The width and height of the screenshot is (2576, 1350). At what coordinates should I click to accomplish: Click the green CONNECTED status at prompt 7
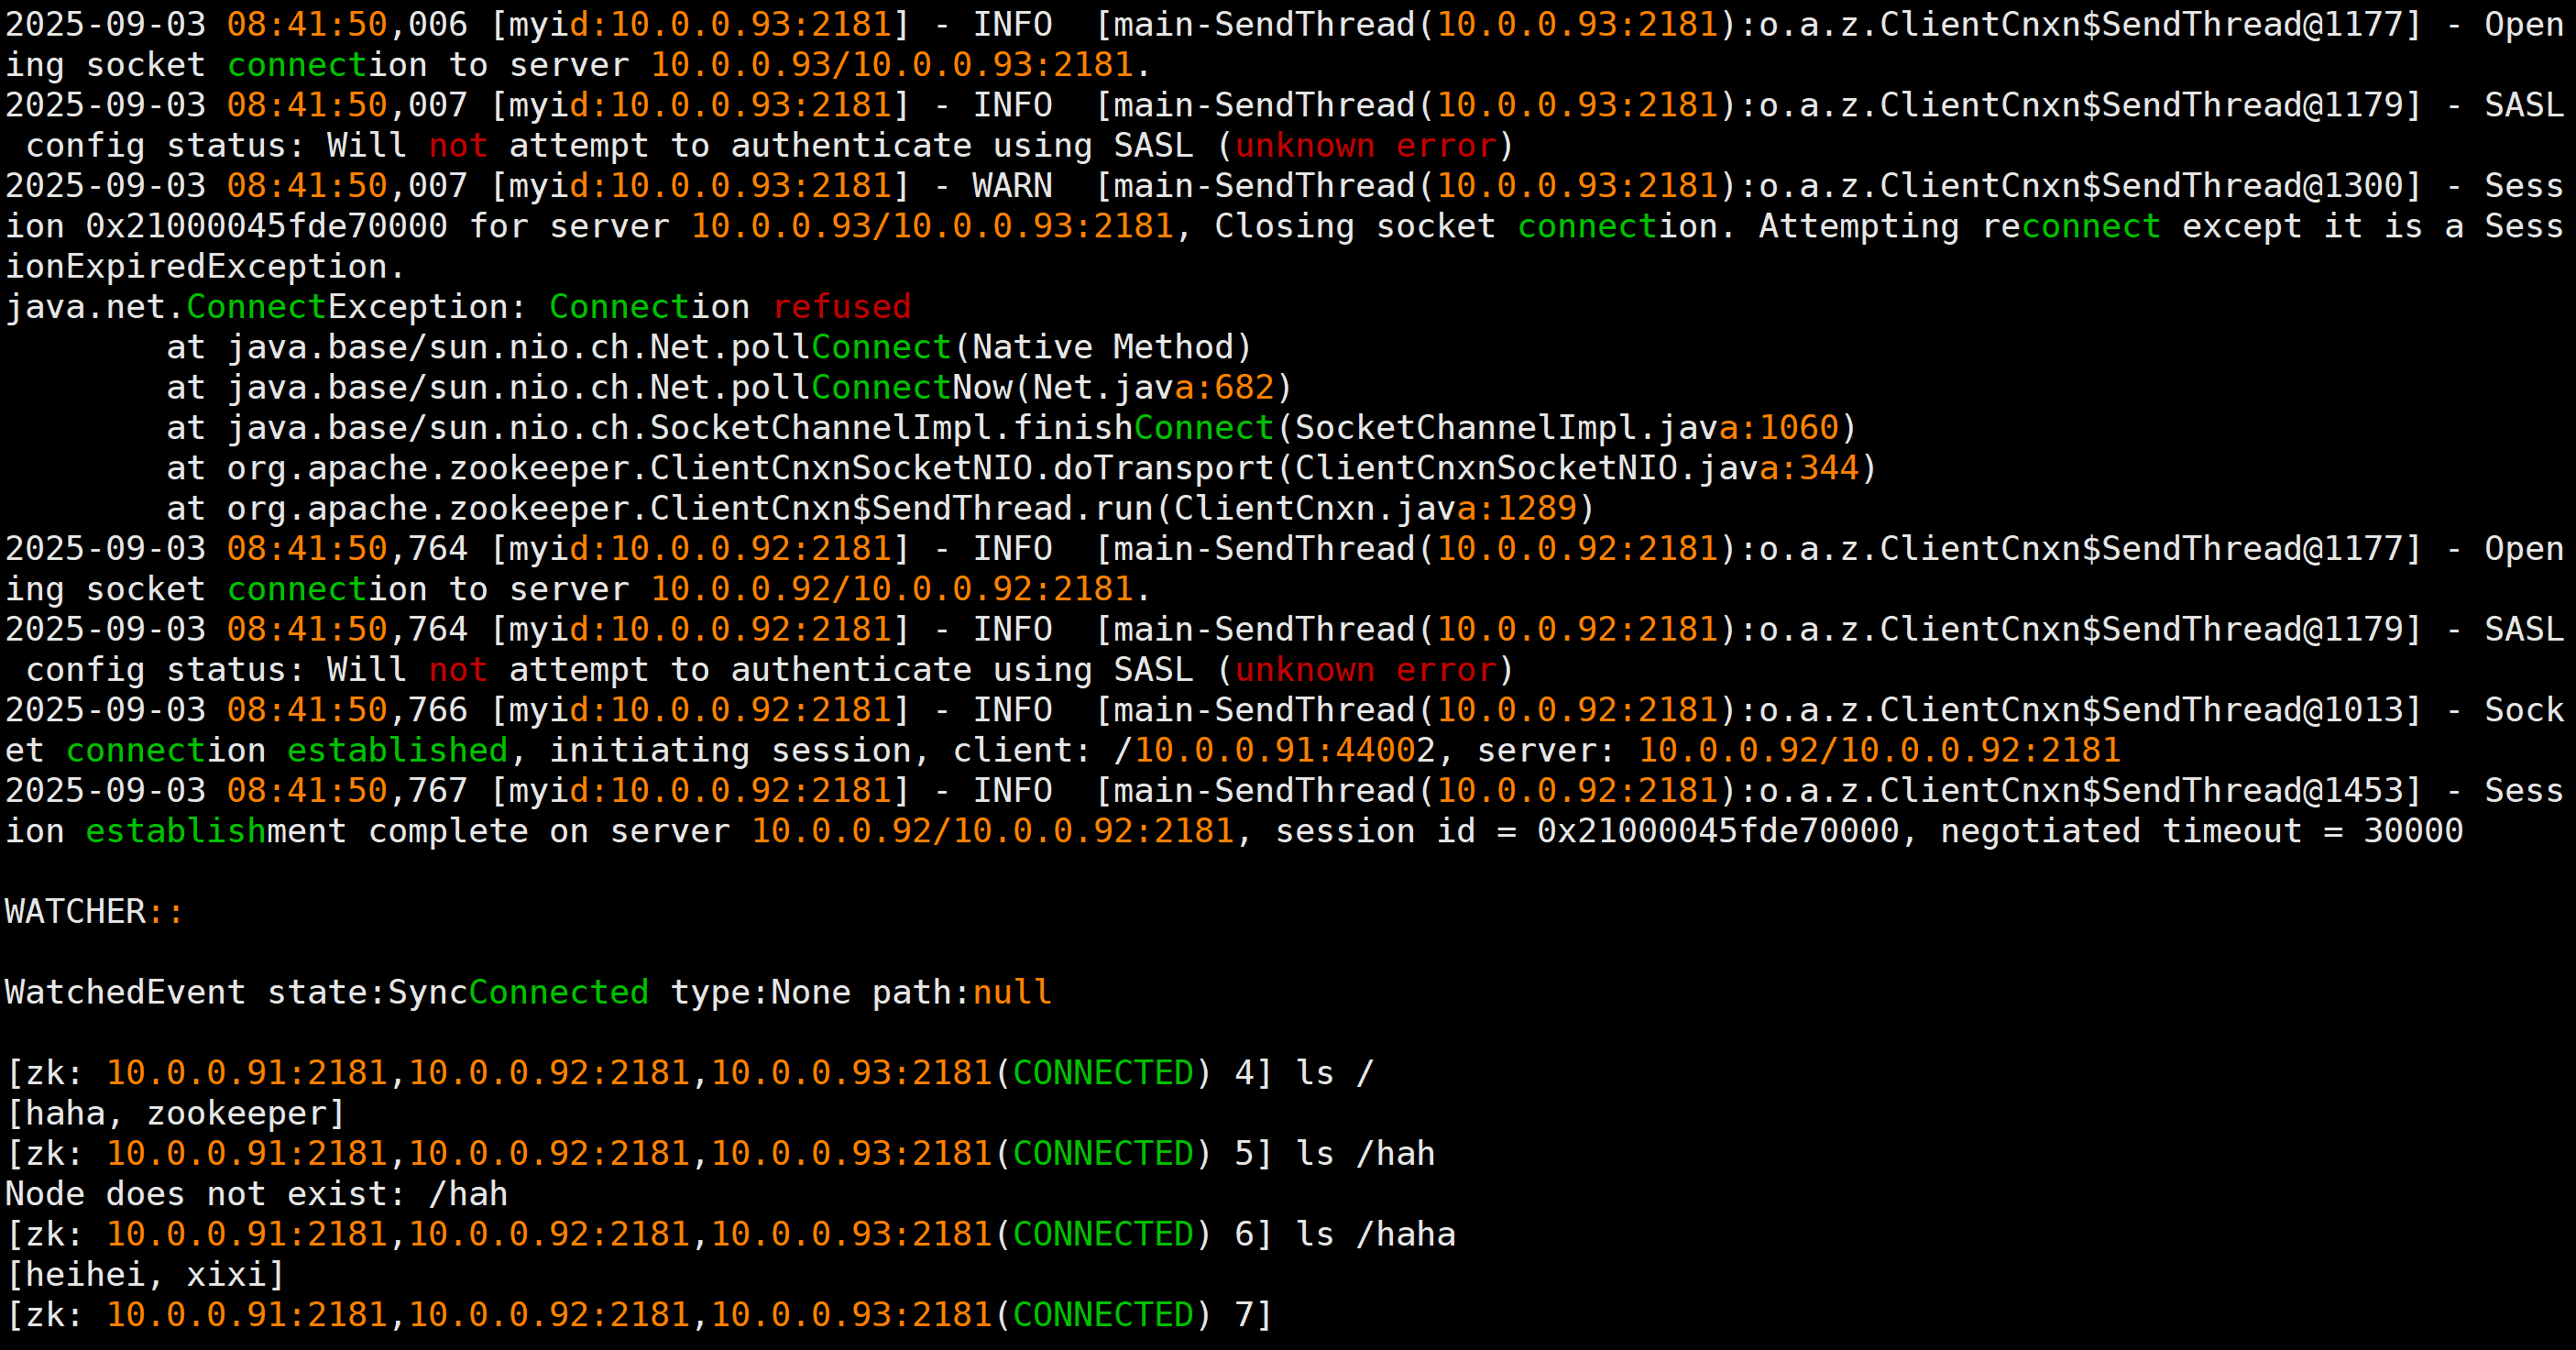pos(1103,1315)
